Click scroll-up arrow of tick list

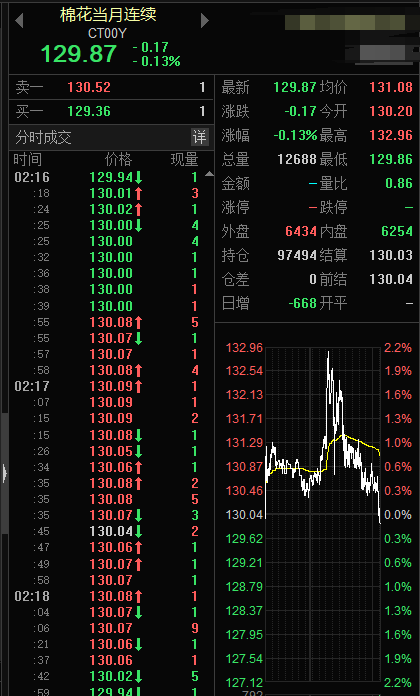point(209,174)
